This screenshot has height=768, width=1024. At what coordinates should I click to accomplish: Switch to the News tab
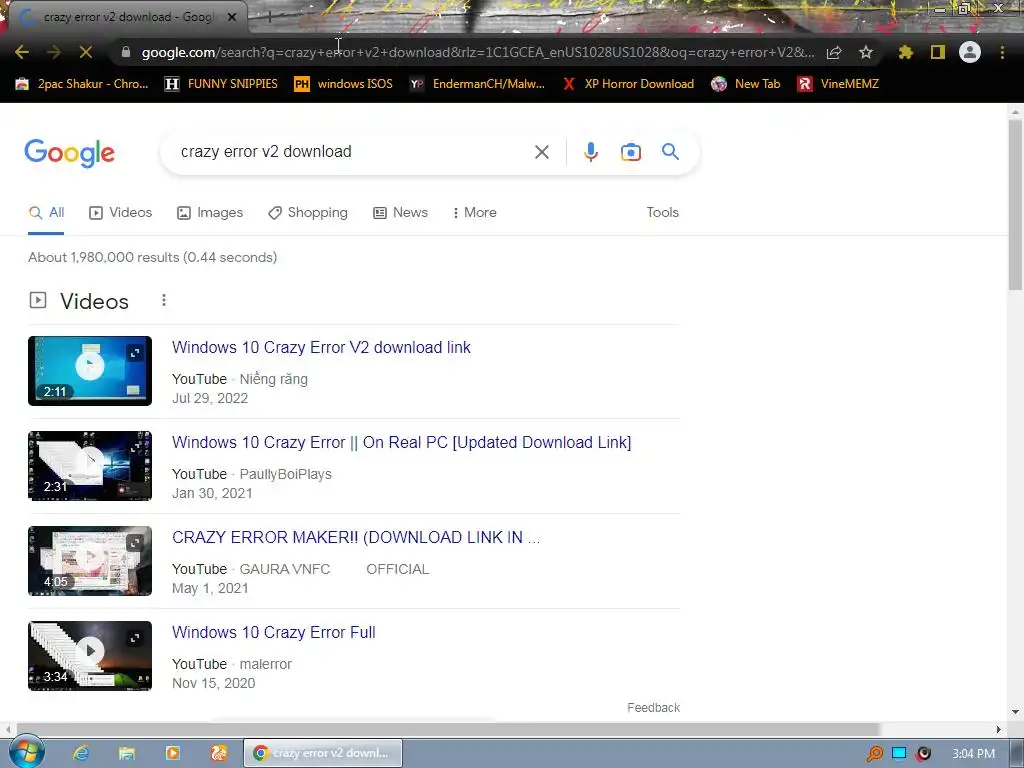(x=400, y=213)
